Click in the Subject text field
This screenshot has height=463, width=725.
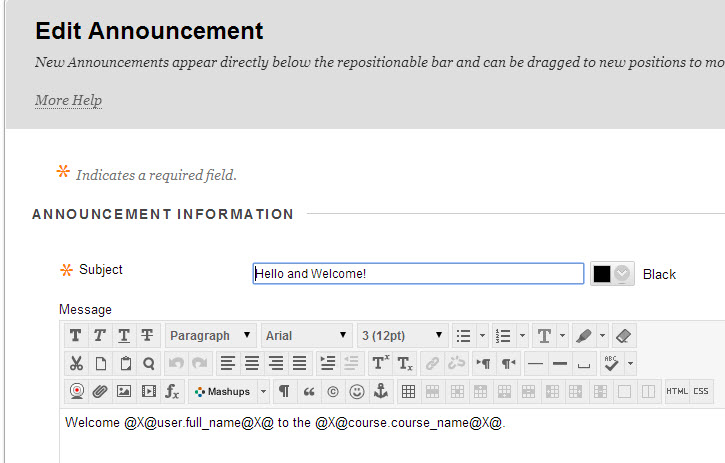pos(418,274)
